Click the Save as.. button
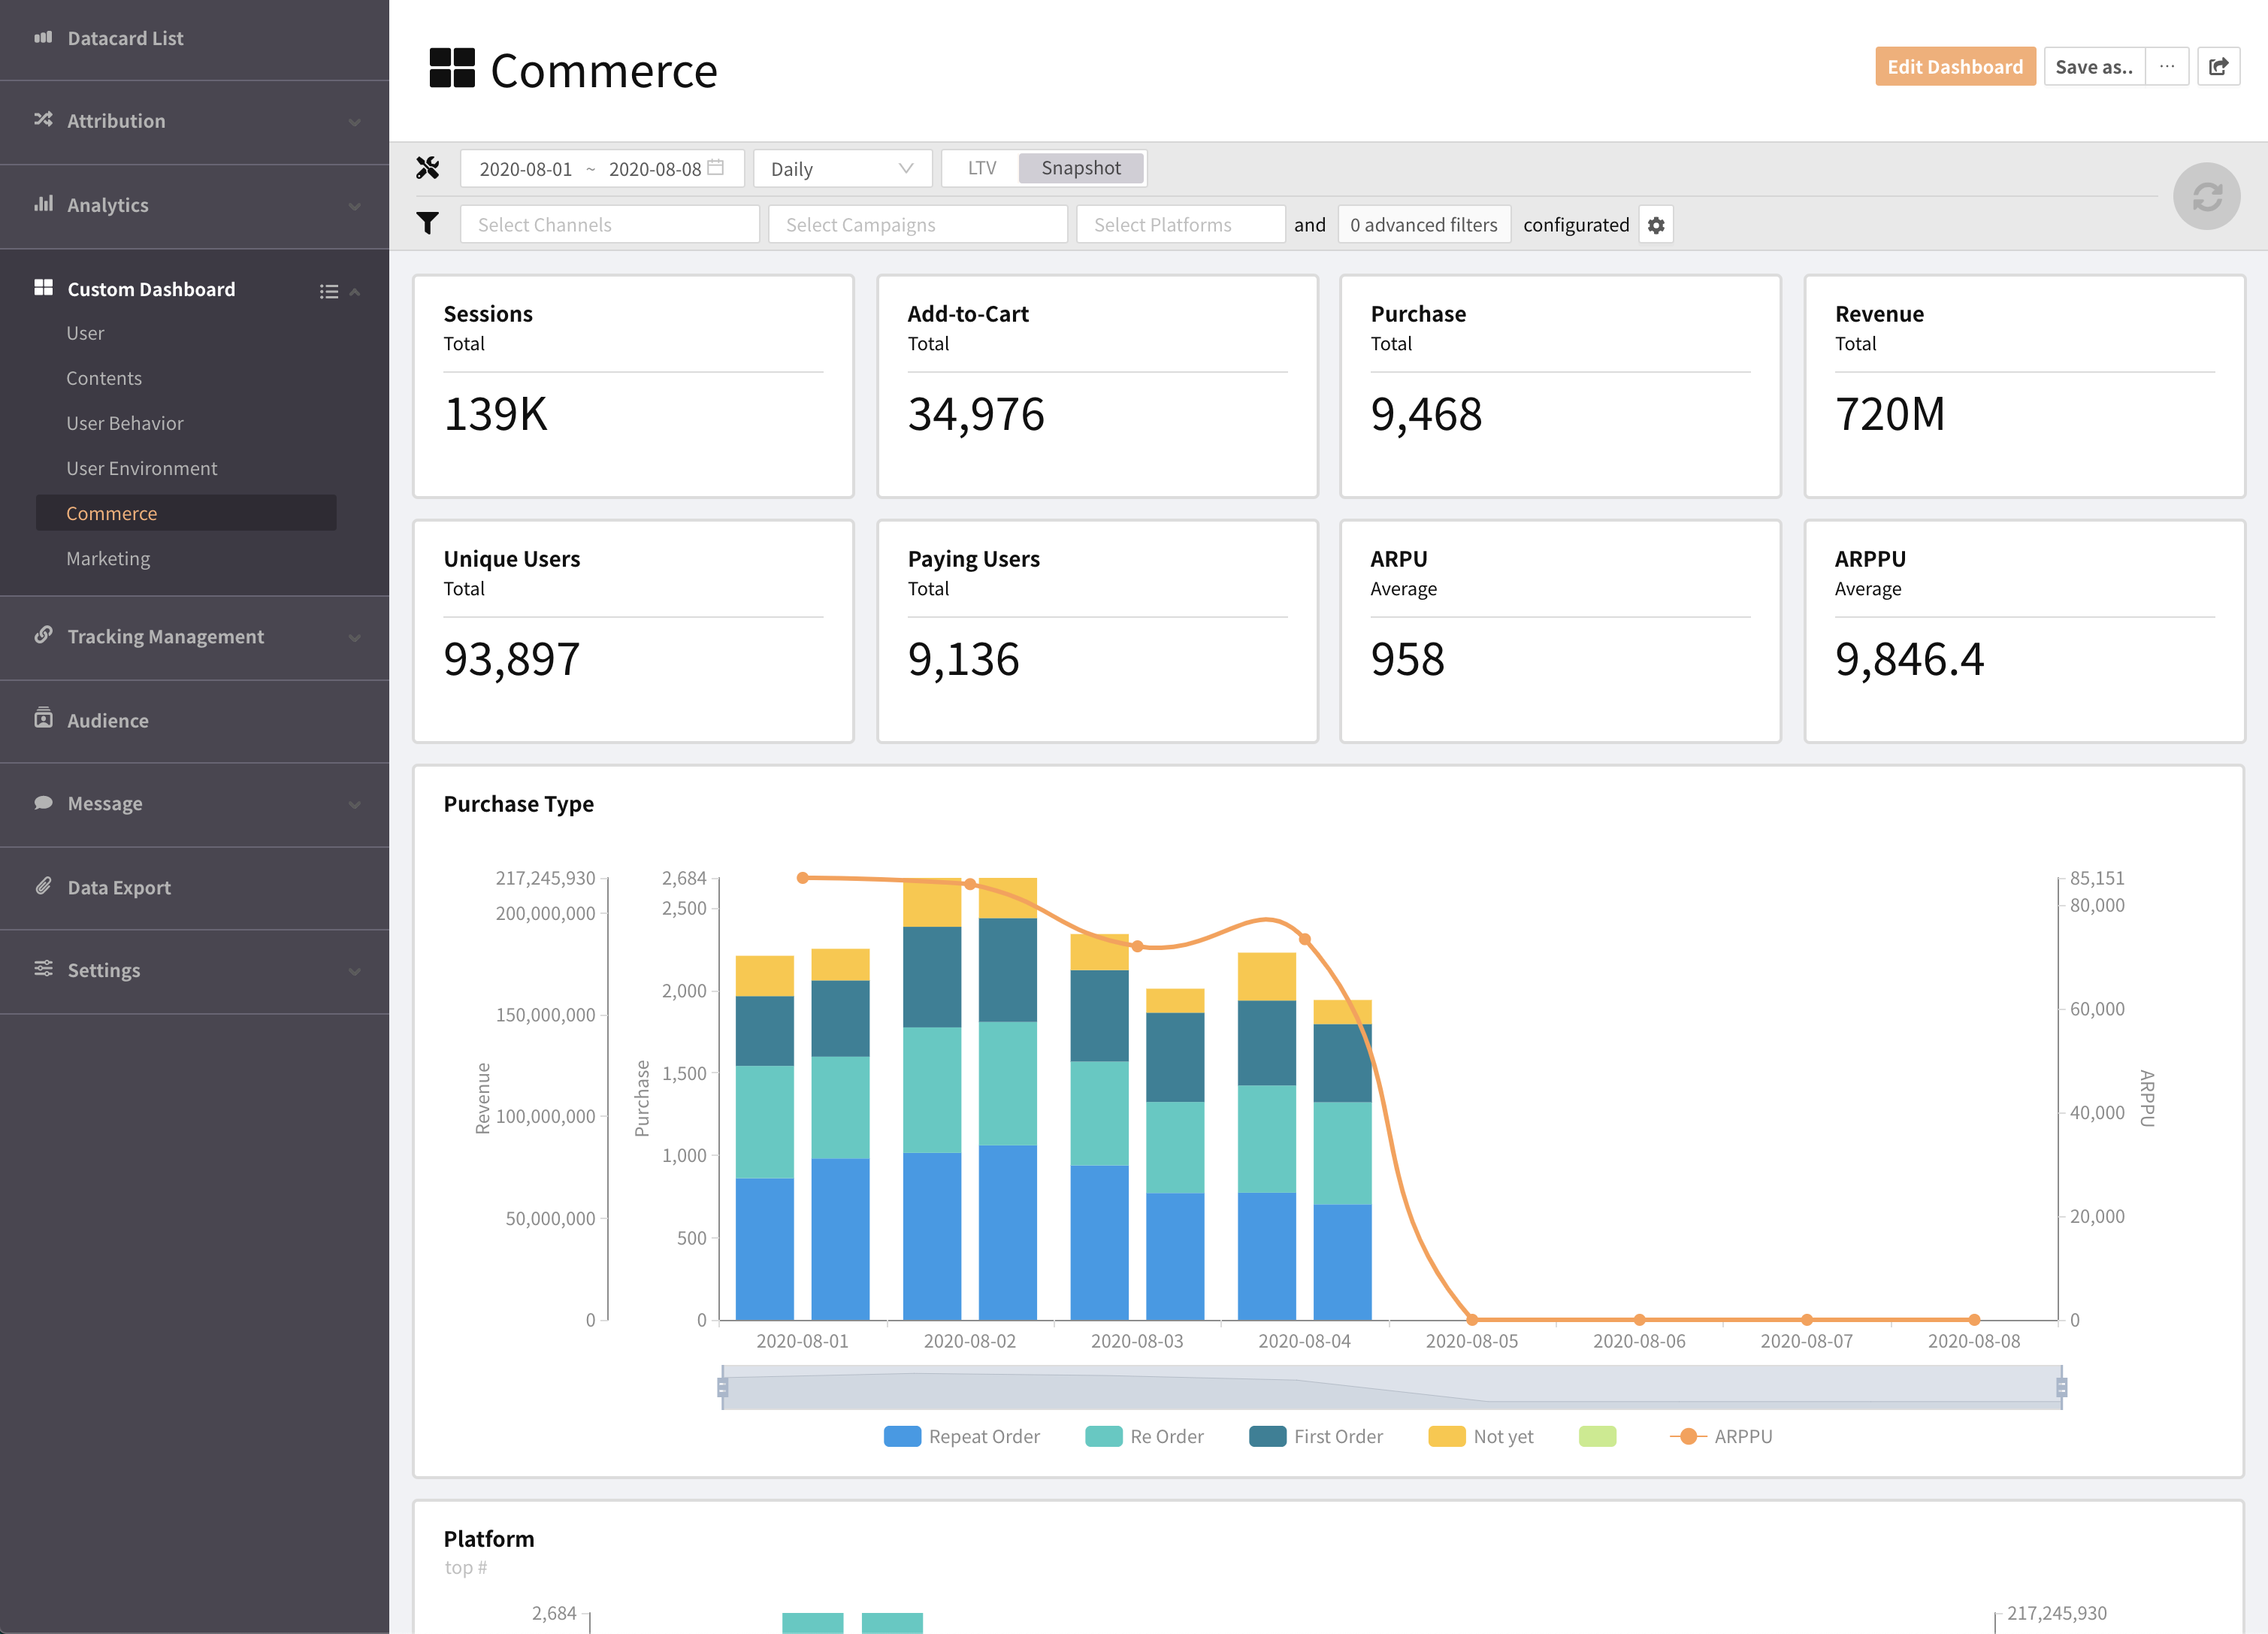Image resolution: width=2268 pixels, height=1634 pixels. click(x=2094, y=67)
